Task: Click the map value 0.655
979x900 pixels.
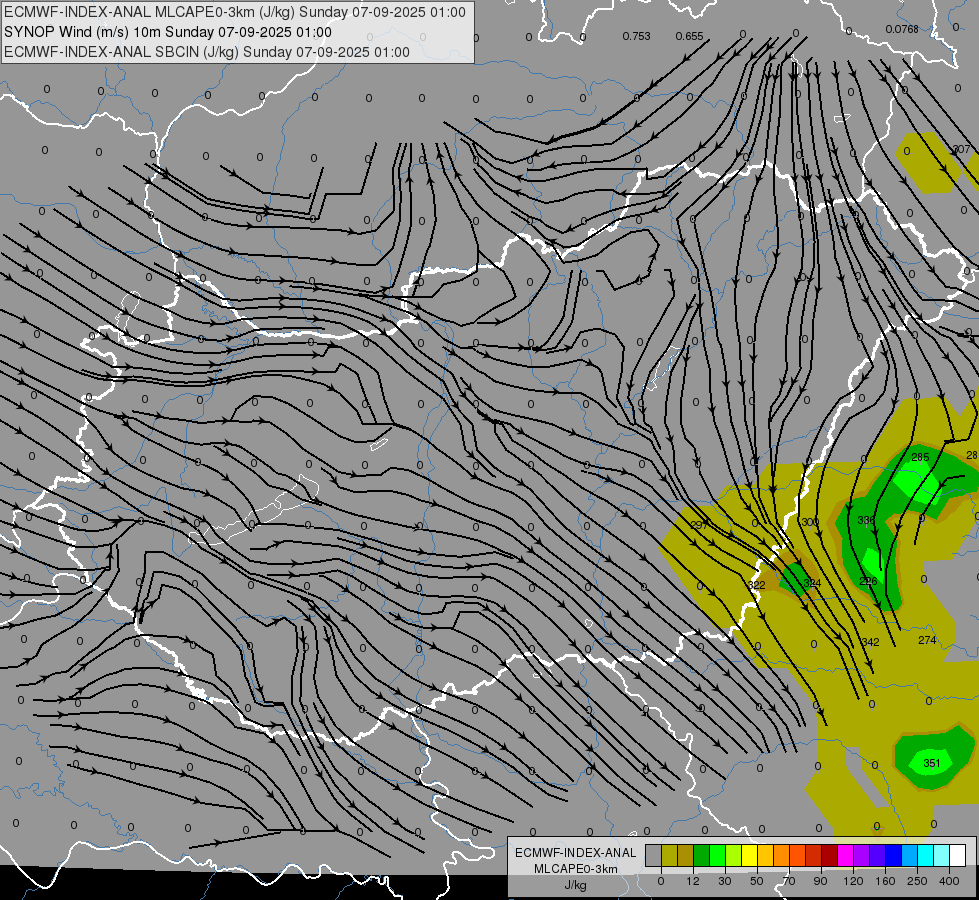Action: (x=689, y=36)
